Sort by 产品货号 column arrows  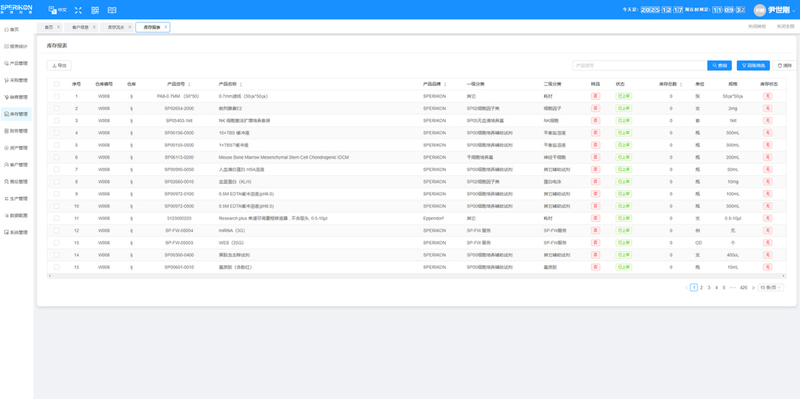click(x=189, y=84)
